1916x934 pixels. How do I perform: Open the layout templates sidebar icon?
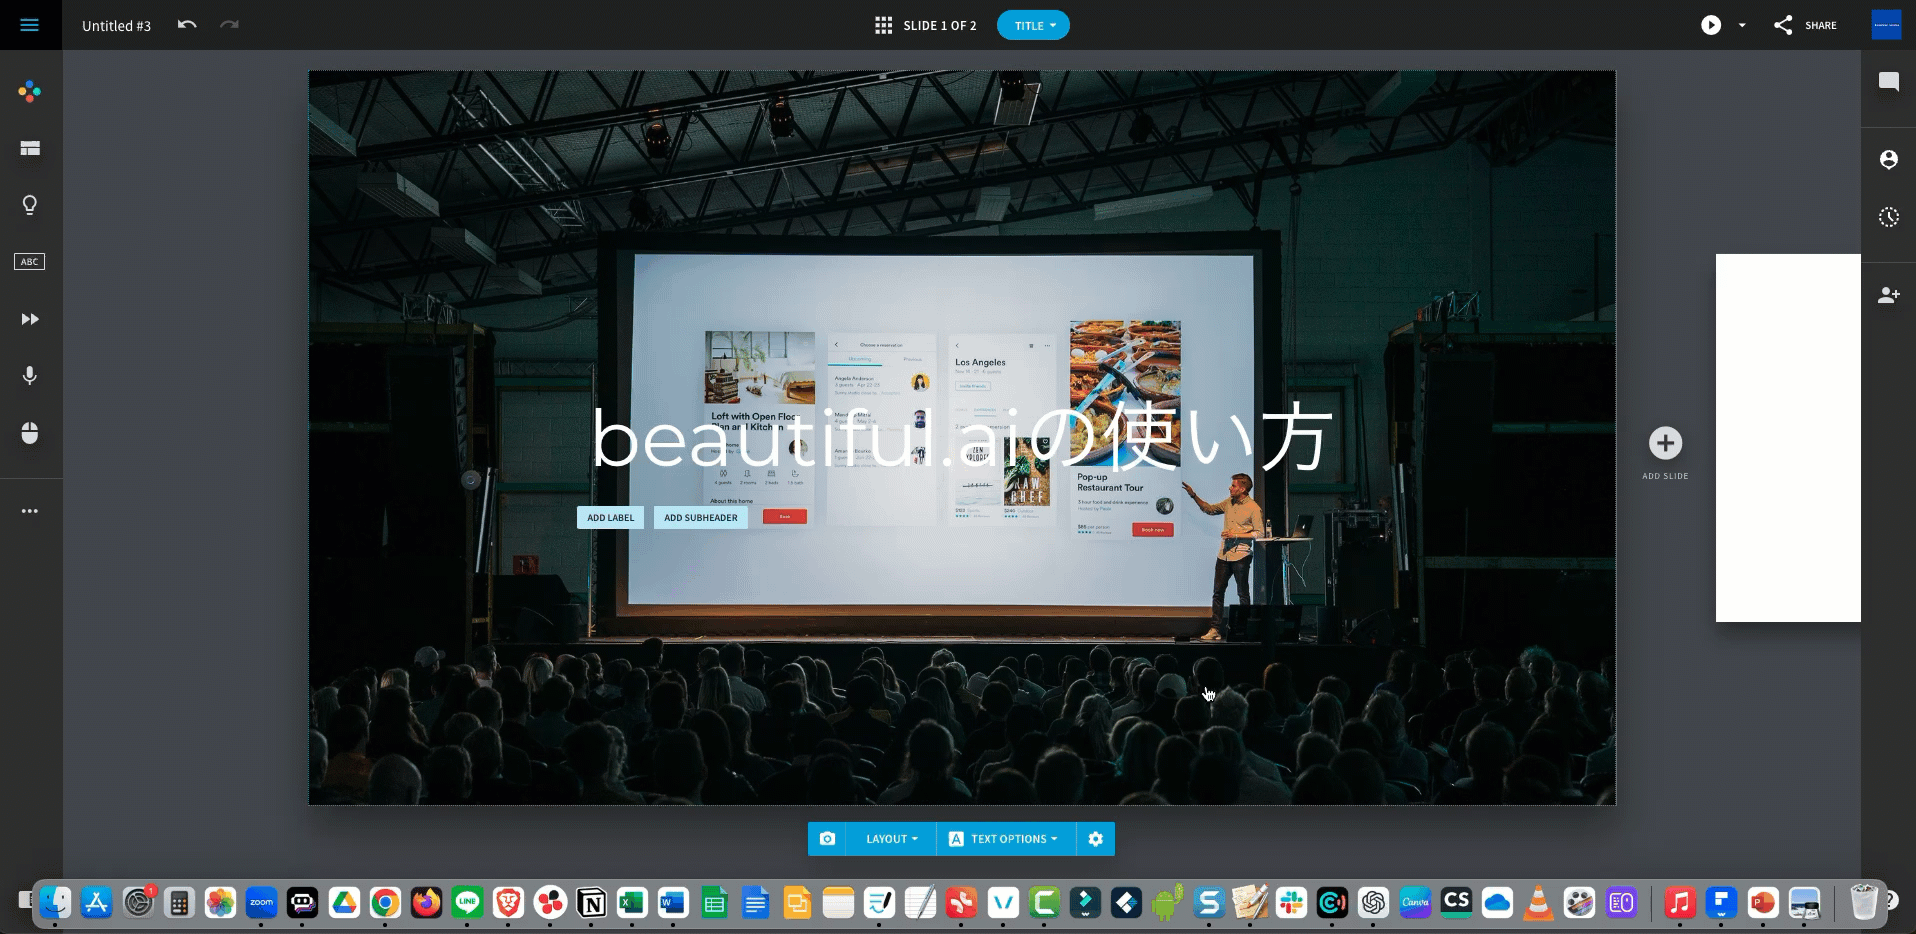click(30, 148)
